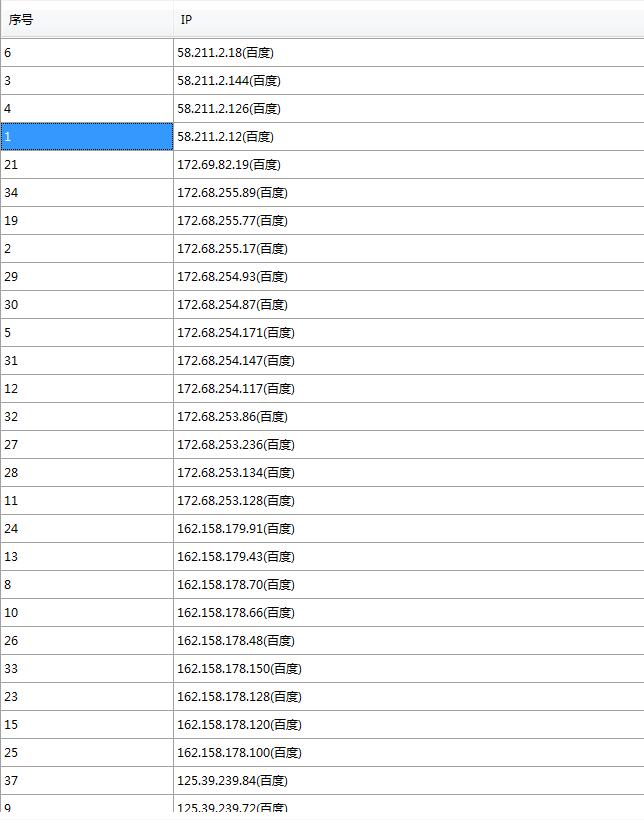Click 序号 cell 33
Screen dimensions: 644x820
(x=87, y=668)
